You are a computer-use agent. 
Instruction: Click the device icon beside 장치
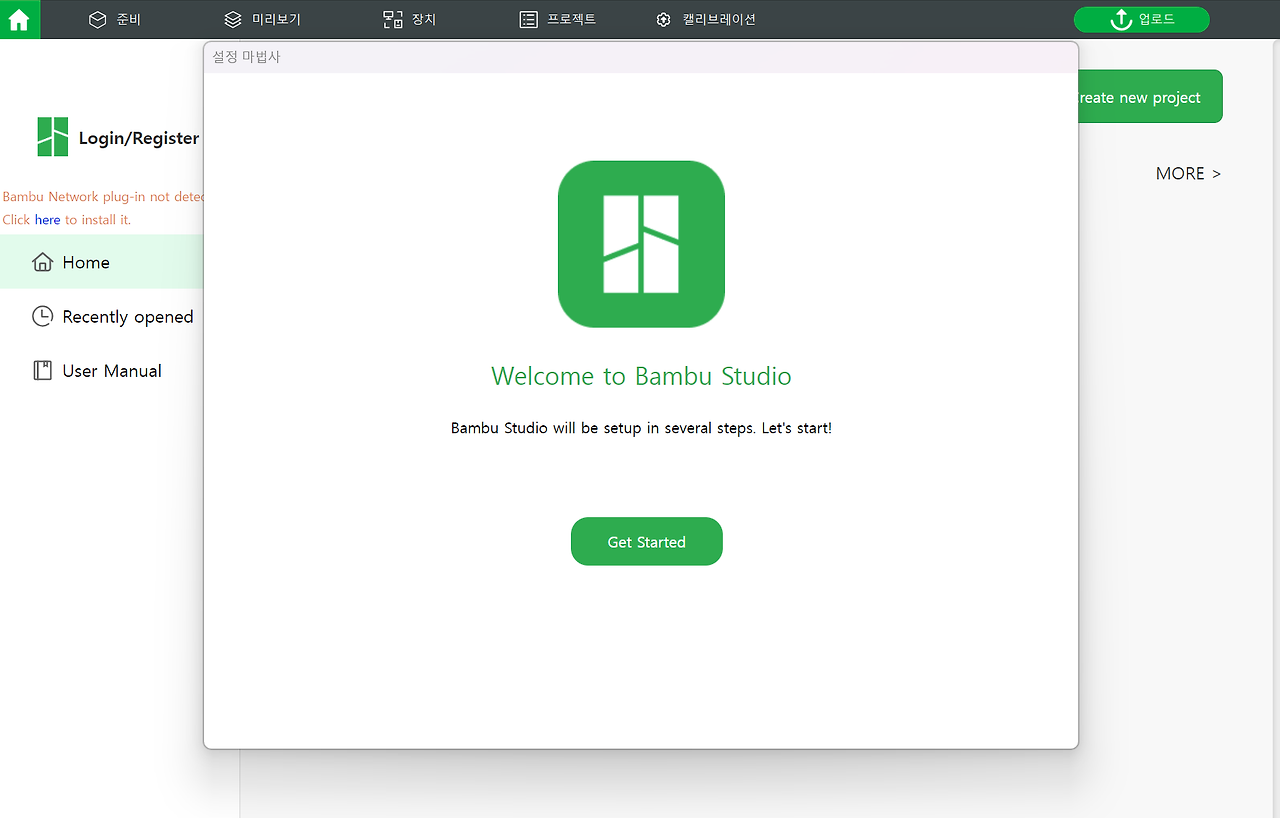click(393, 19)
